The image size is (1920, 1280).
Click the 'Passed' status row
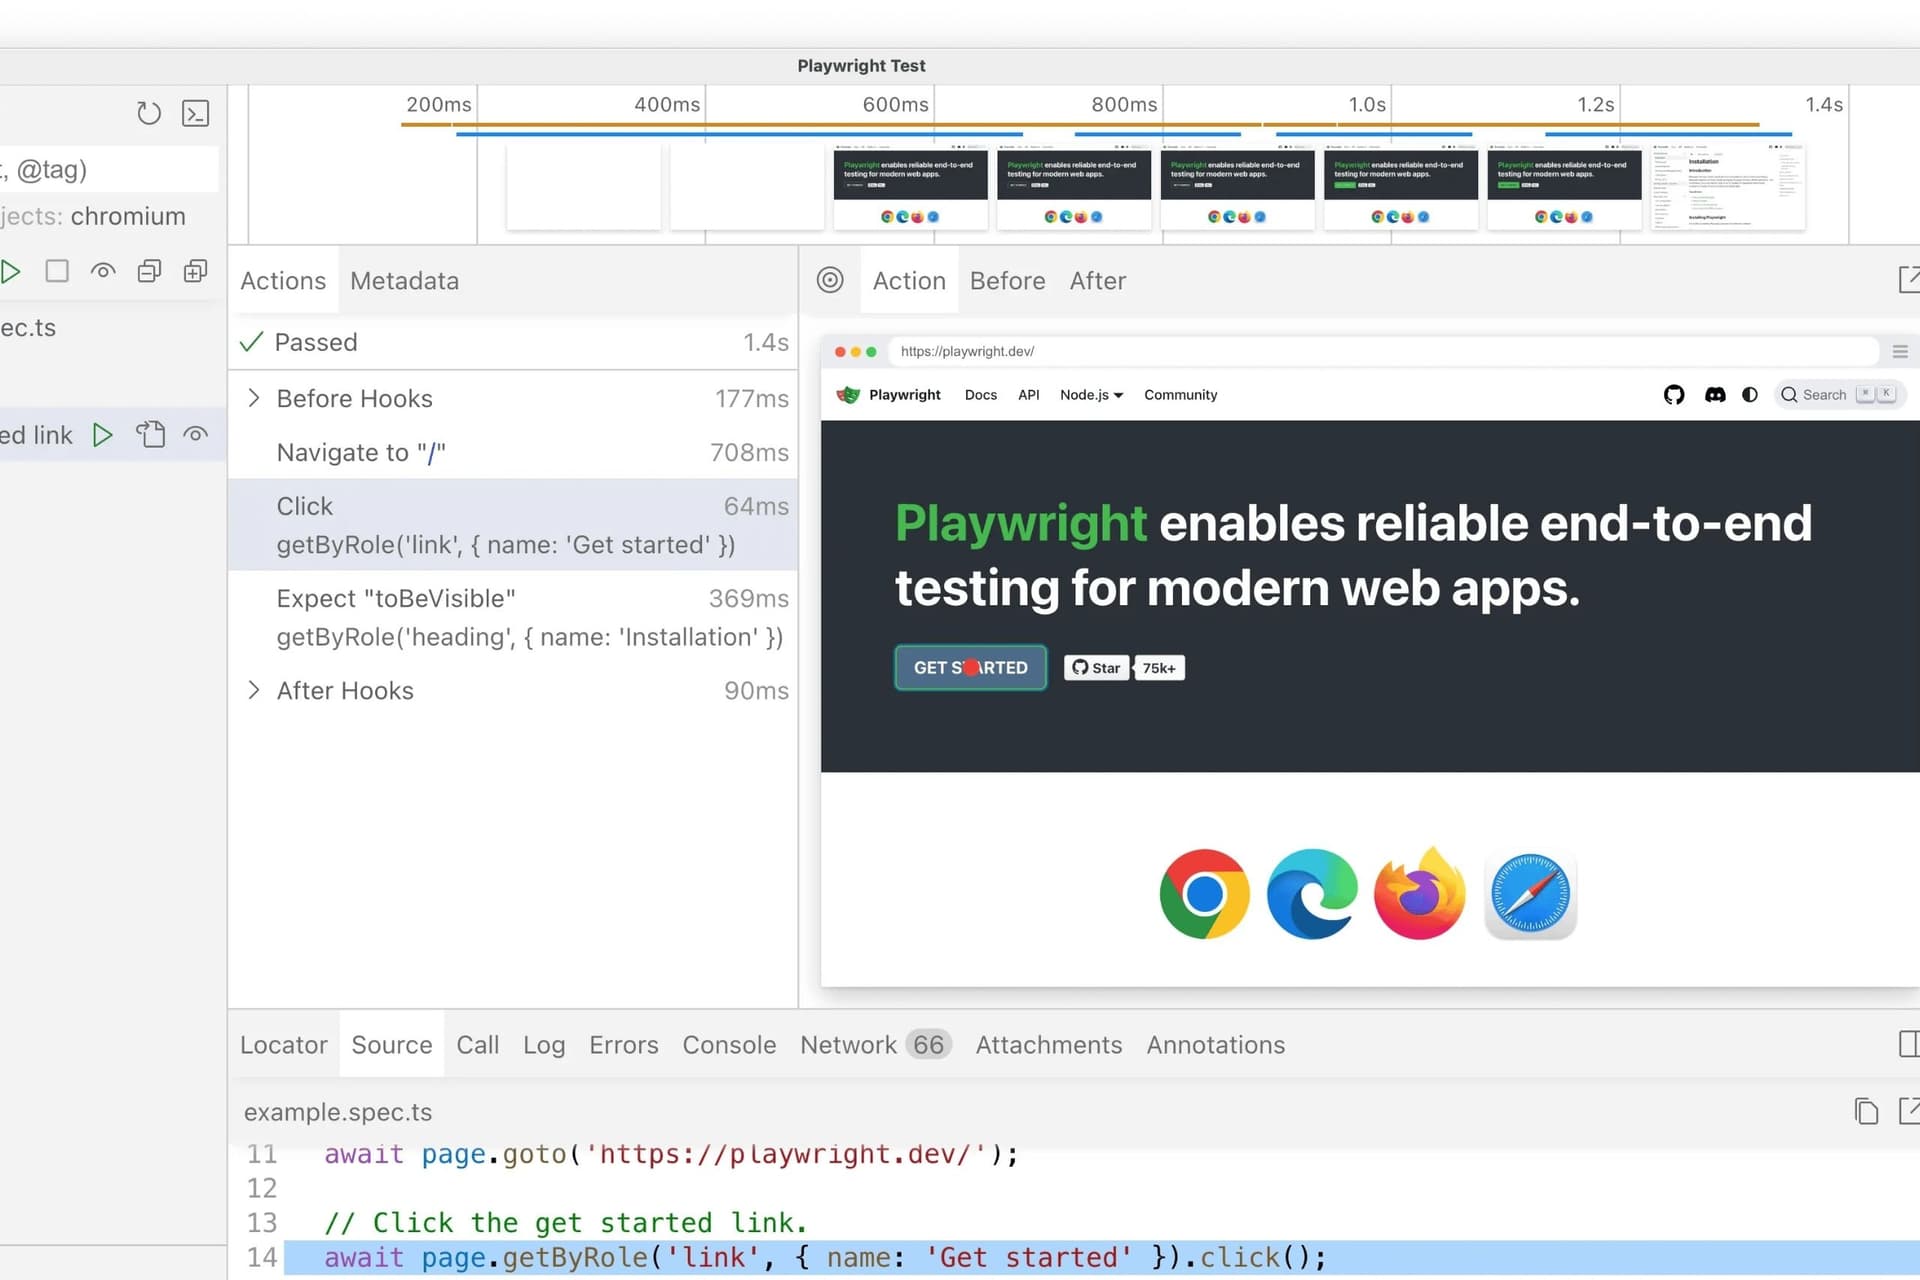[x=513, y=342]
